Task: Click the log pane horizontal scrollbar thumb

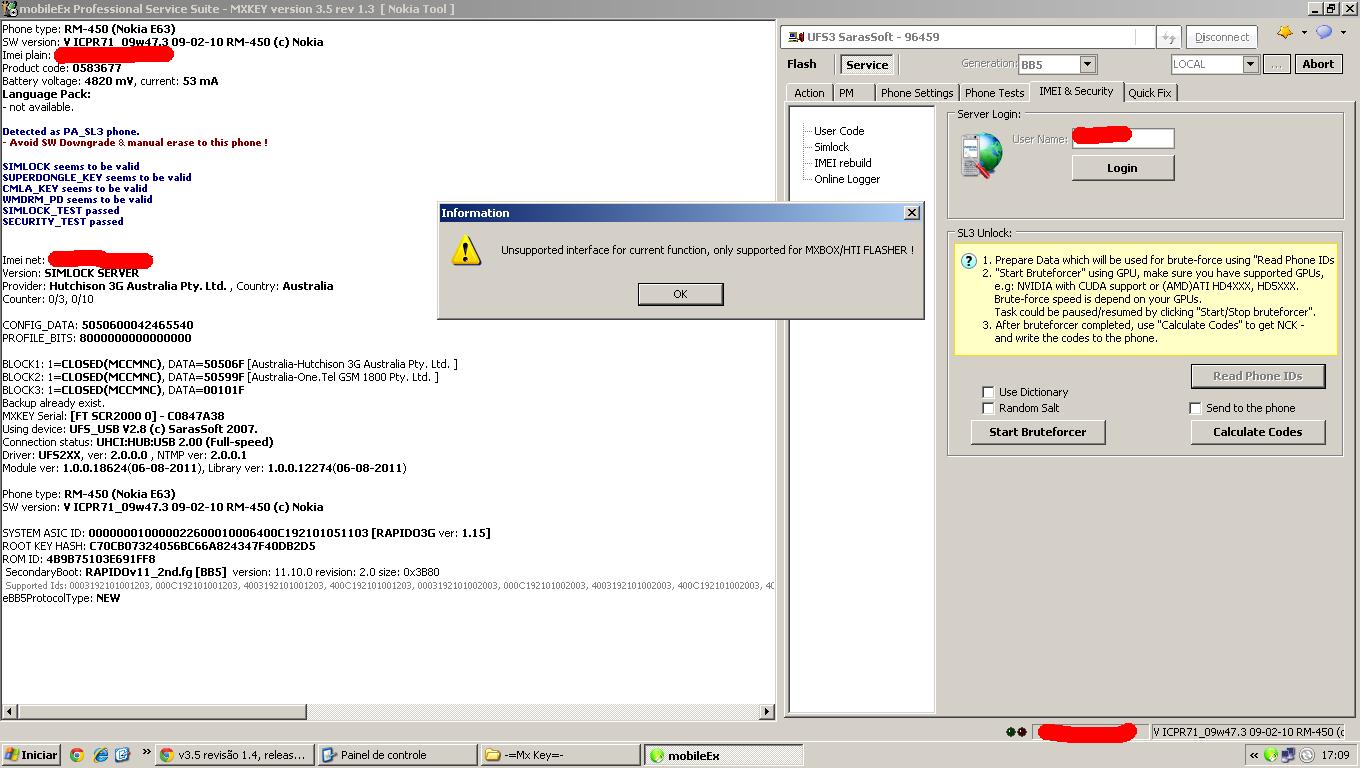Action: 161,712
